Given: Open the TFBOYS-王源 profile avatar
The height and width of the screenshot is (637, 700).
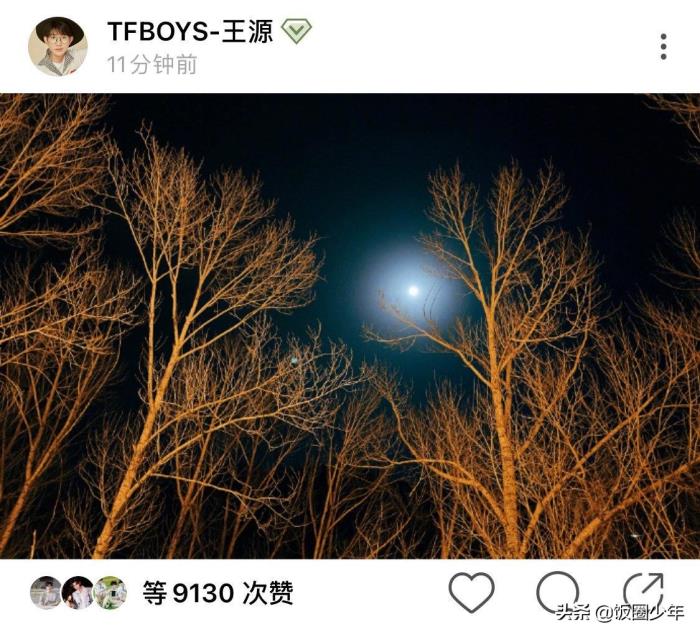Looking at the screenshot, I should pyautogui.click(x=58, y=46).
